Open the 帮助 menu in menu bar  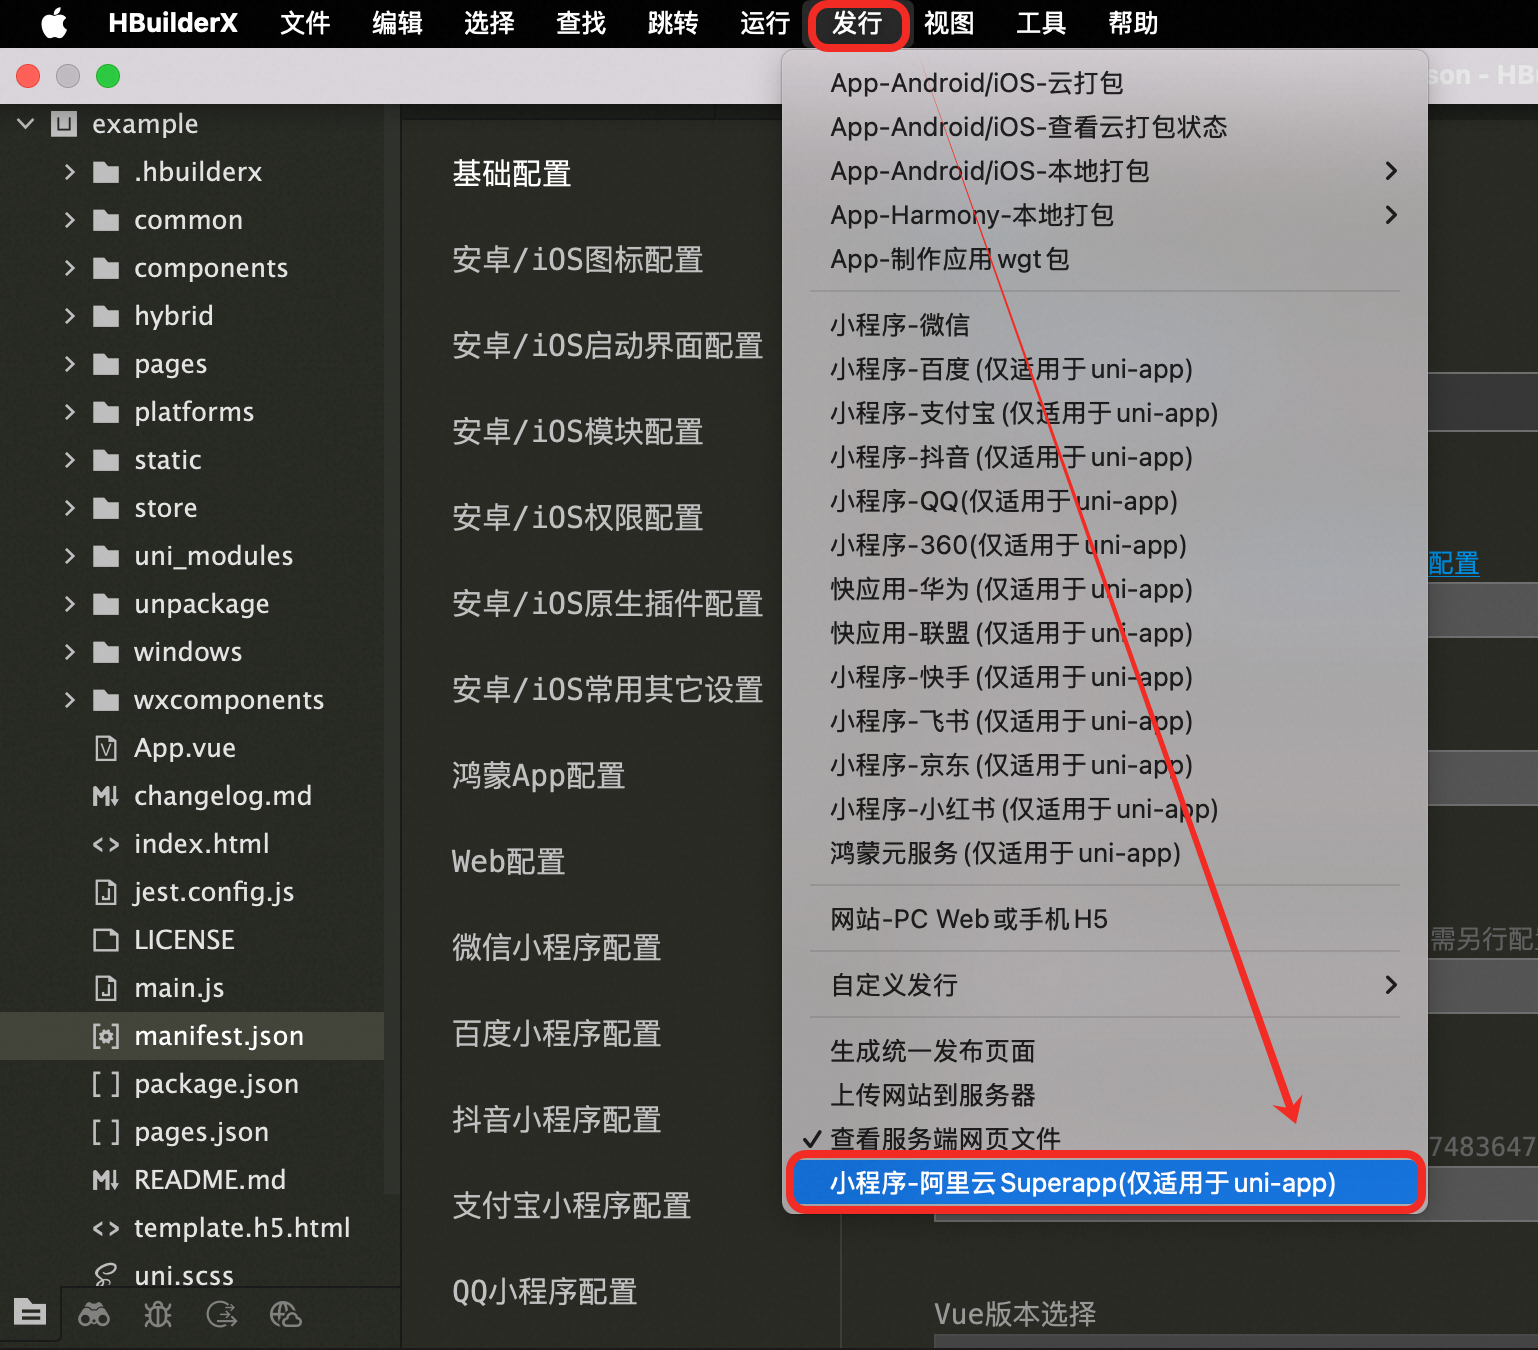click(1133, 23)
